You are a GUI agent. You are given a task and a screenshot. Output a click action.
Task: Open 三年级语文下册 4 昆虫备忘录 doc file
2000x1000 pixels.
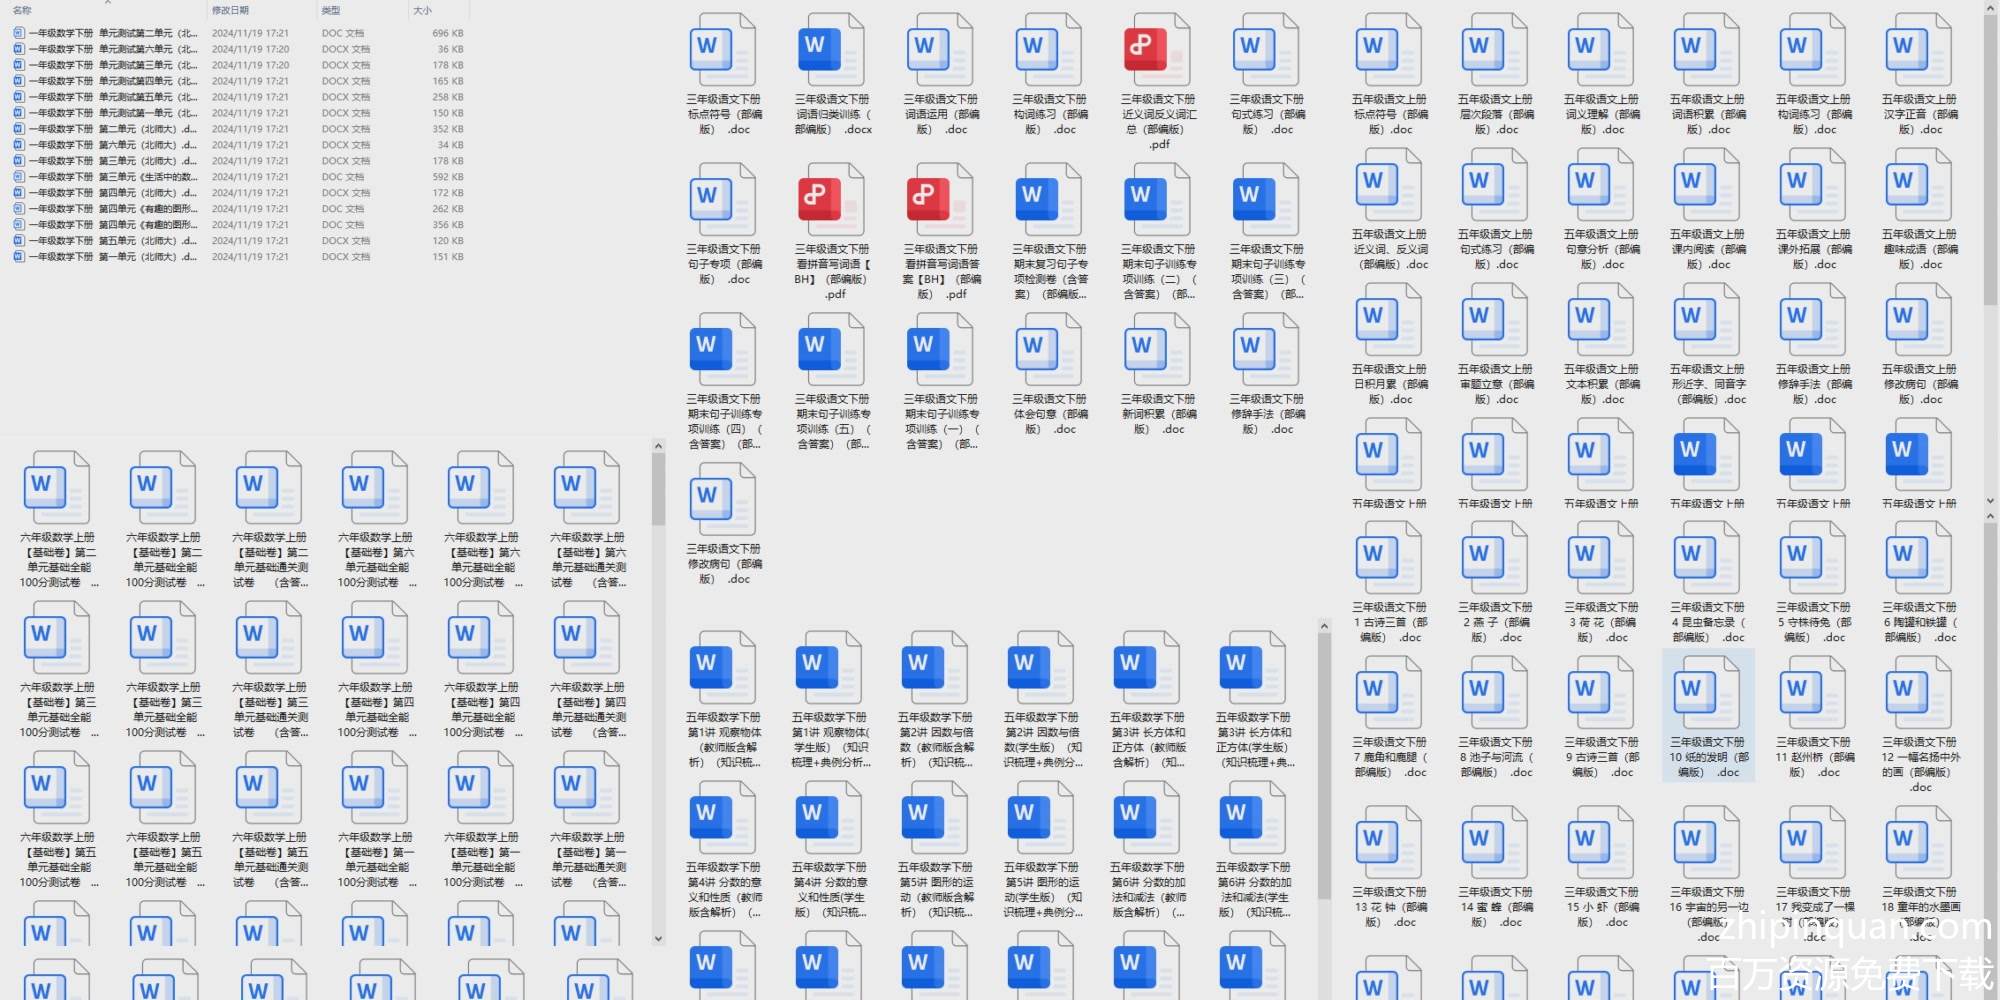1707,584
